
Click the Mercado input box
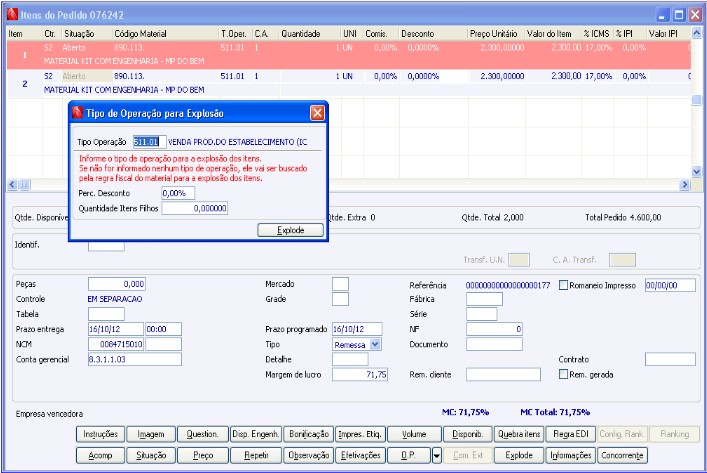tap(340, 284)
